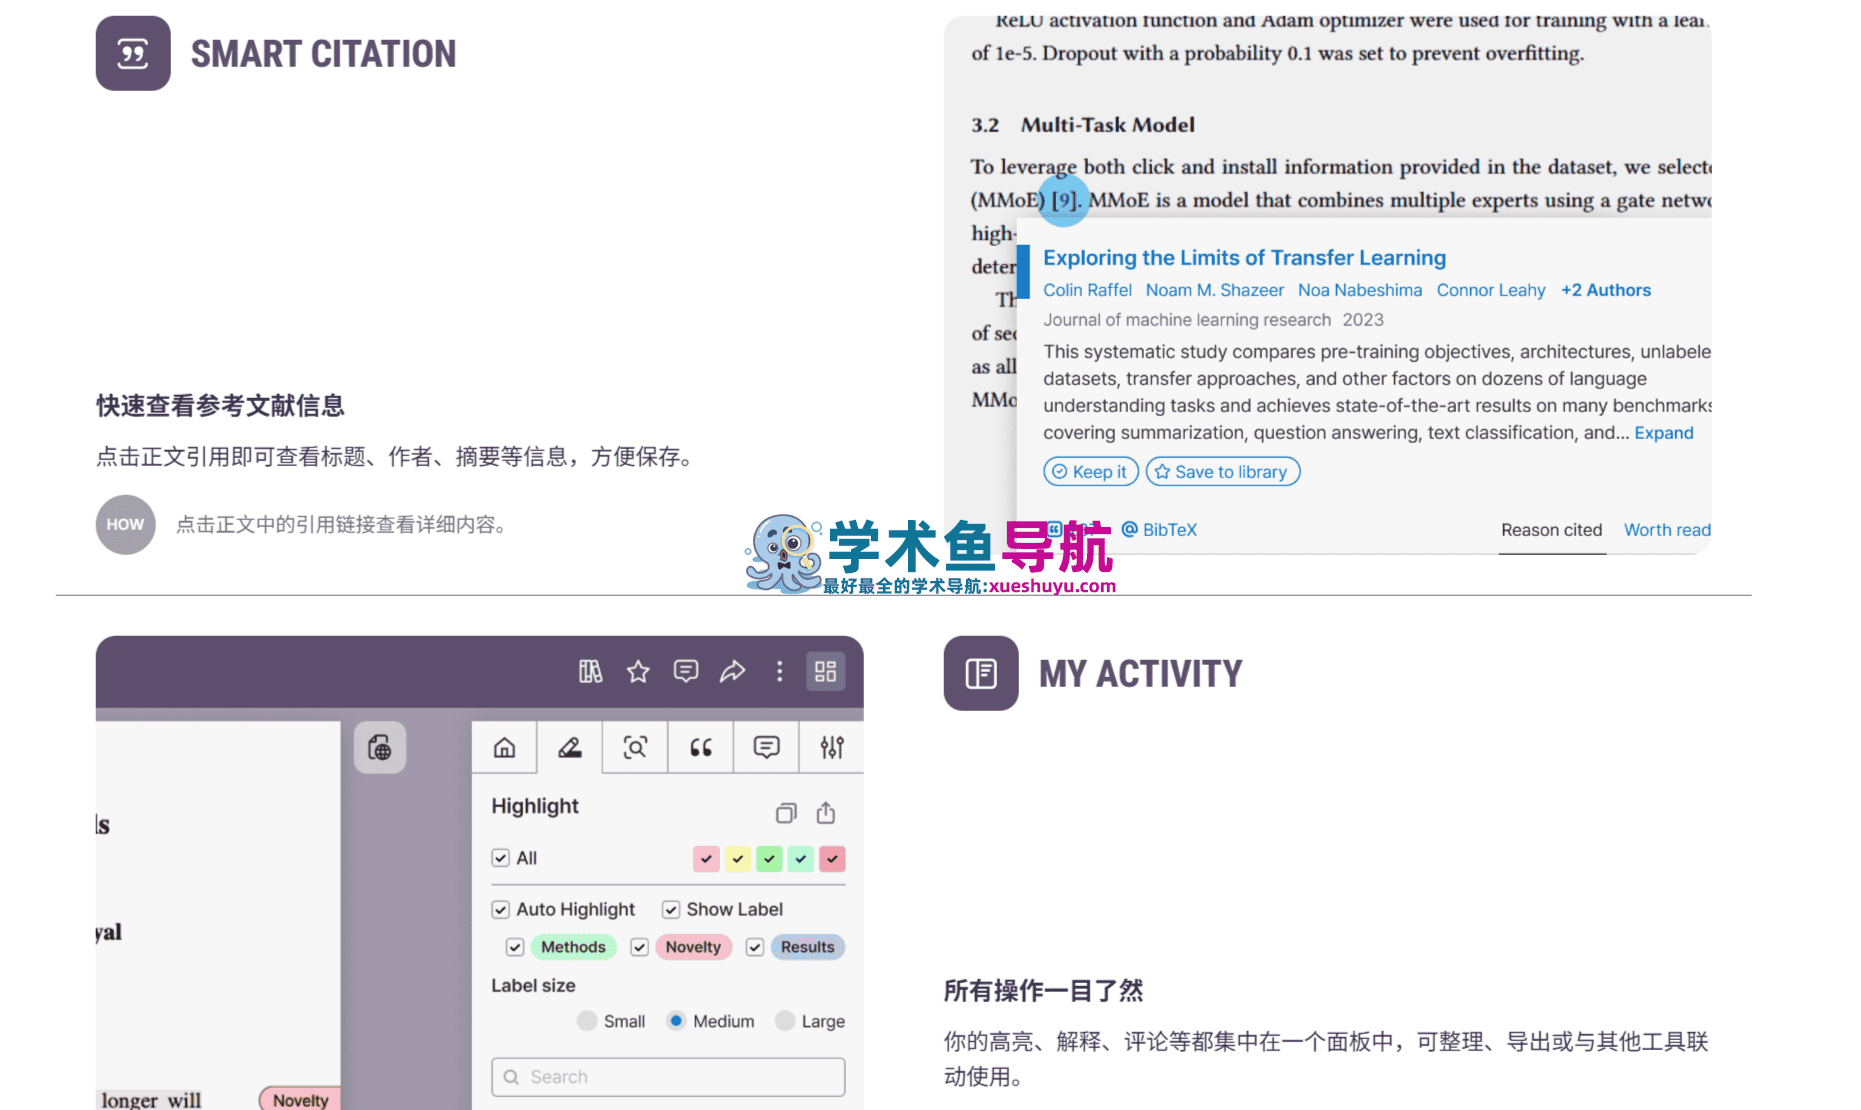
Task: Open author Noa Nabeshima's profile
Action: (1360, 290)
